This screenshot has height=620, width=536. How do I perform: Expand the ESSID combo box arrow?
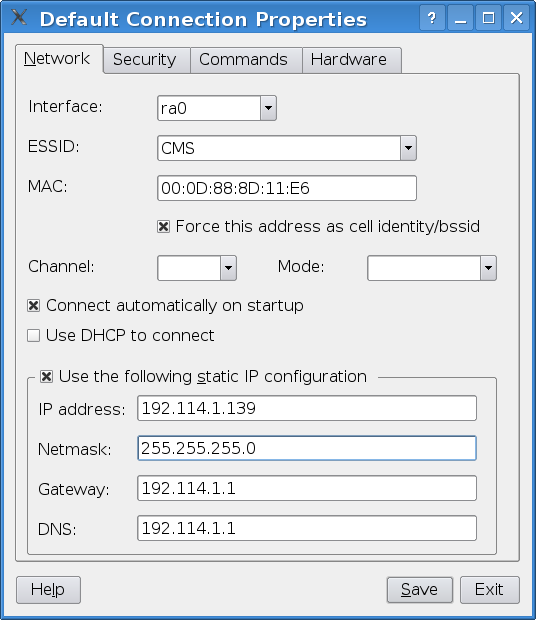pos(408,148)
